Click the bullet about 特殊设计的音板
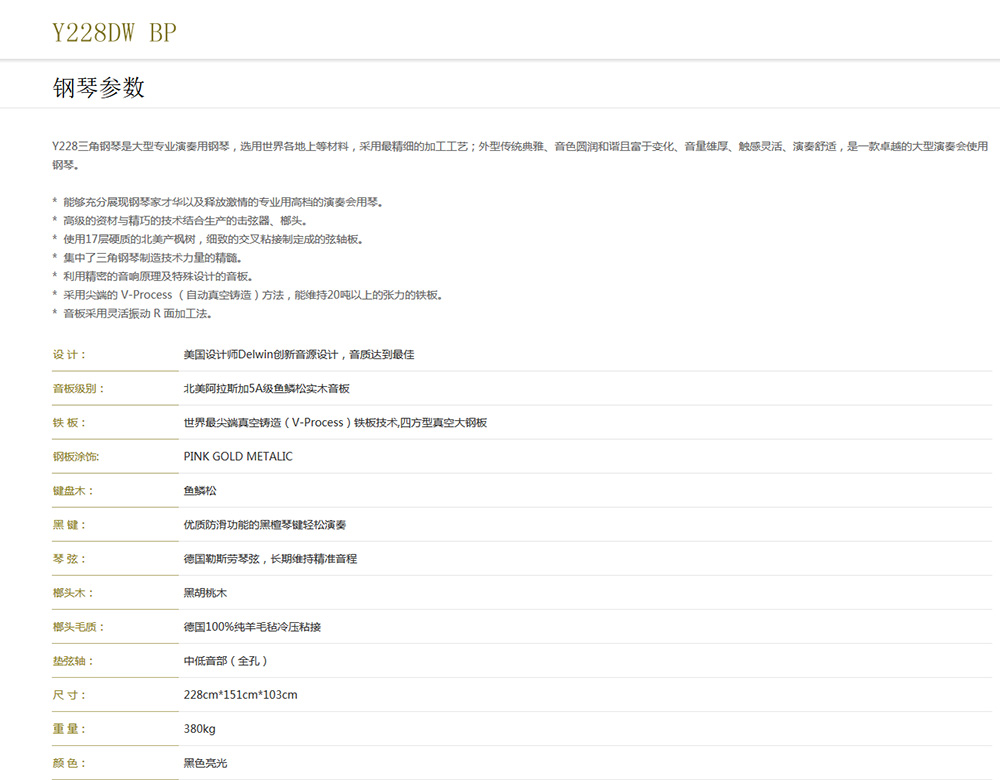The height and width of the screenshot is (780, 1000). [x=152, y=276]
